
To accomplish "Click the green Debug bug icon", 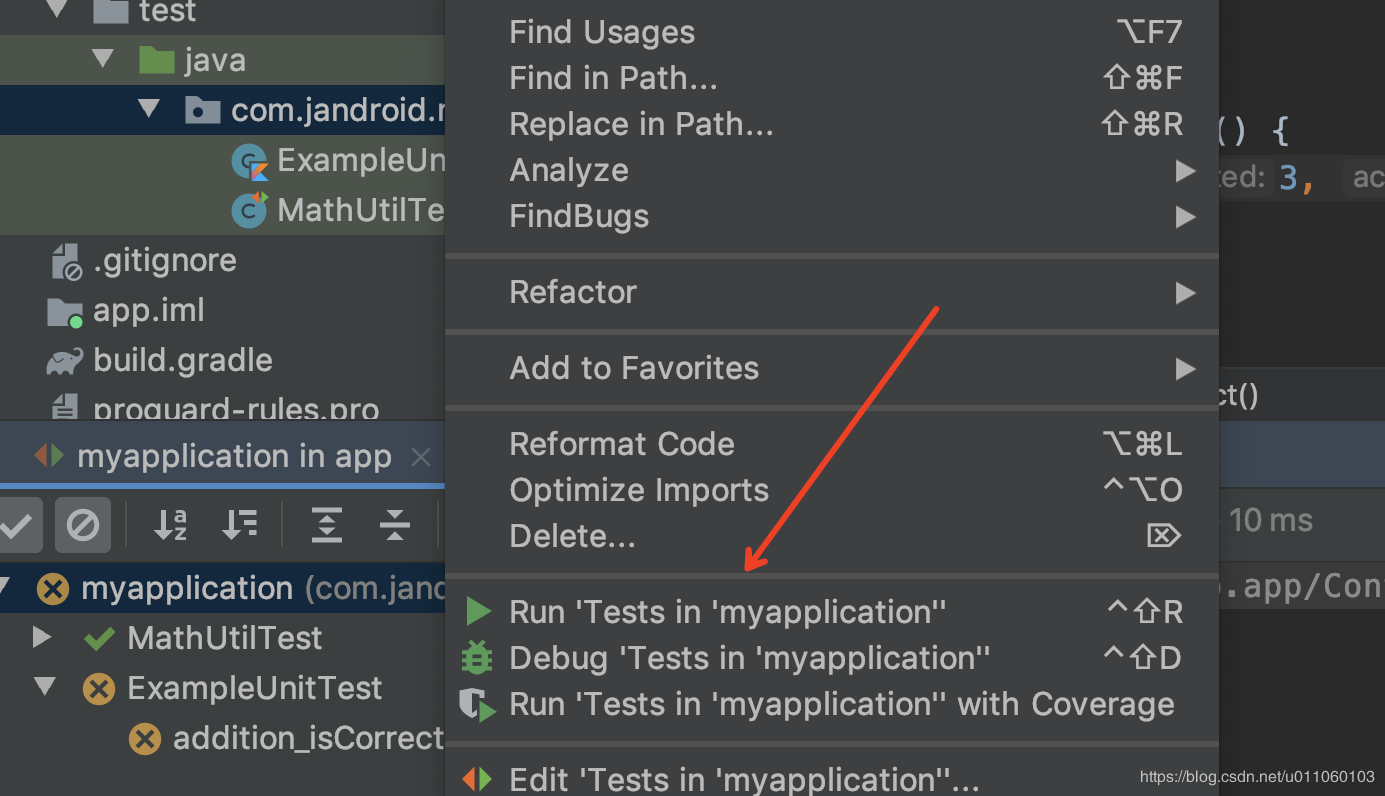I will pos(477,658).
